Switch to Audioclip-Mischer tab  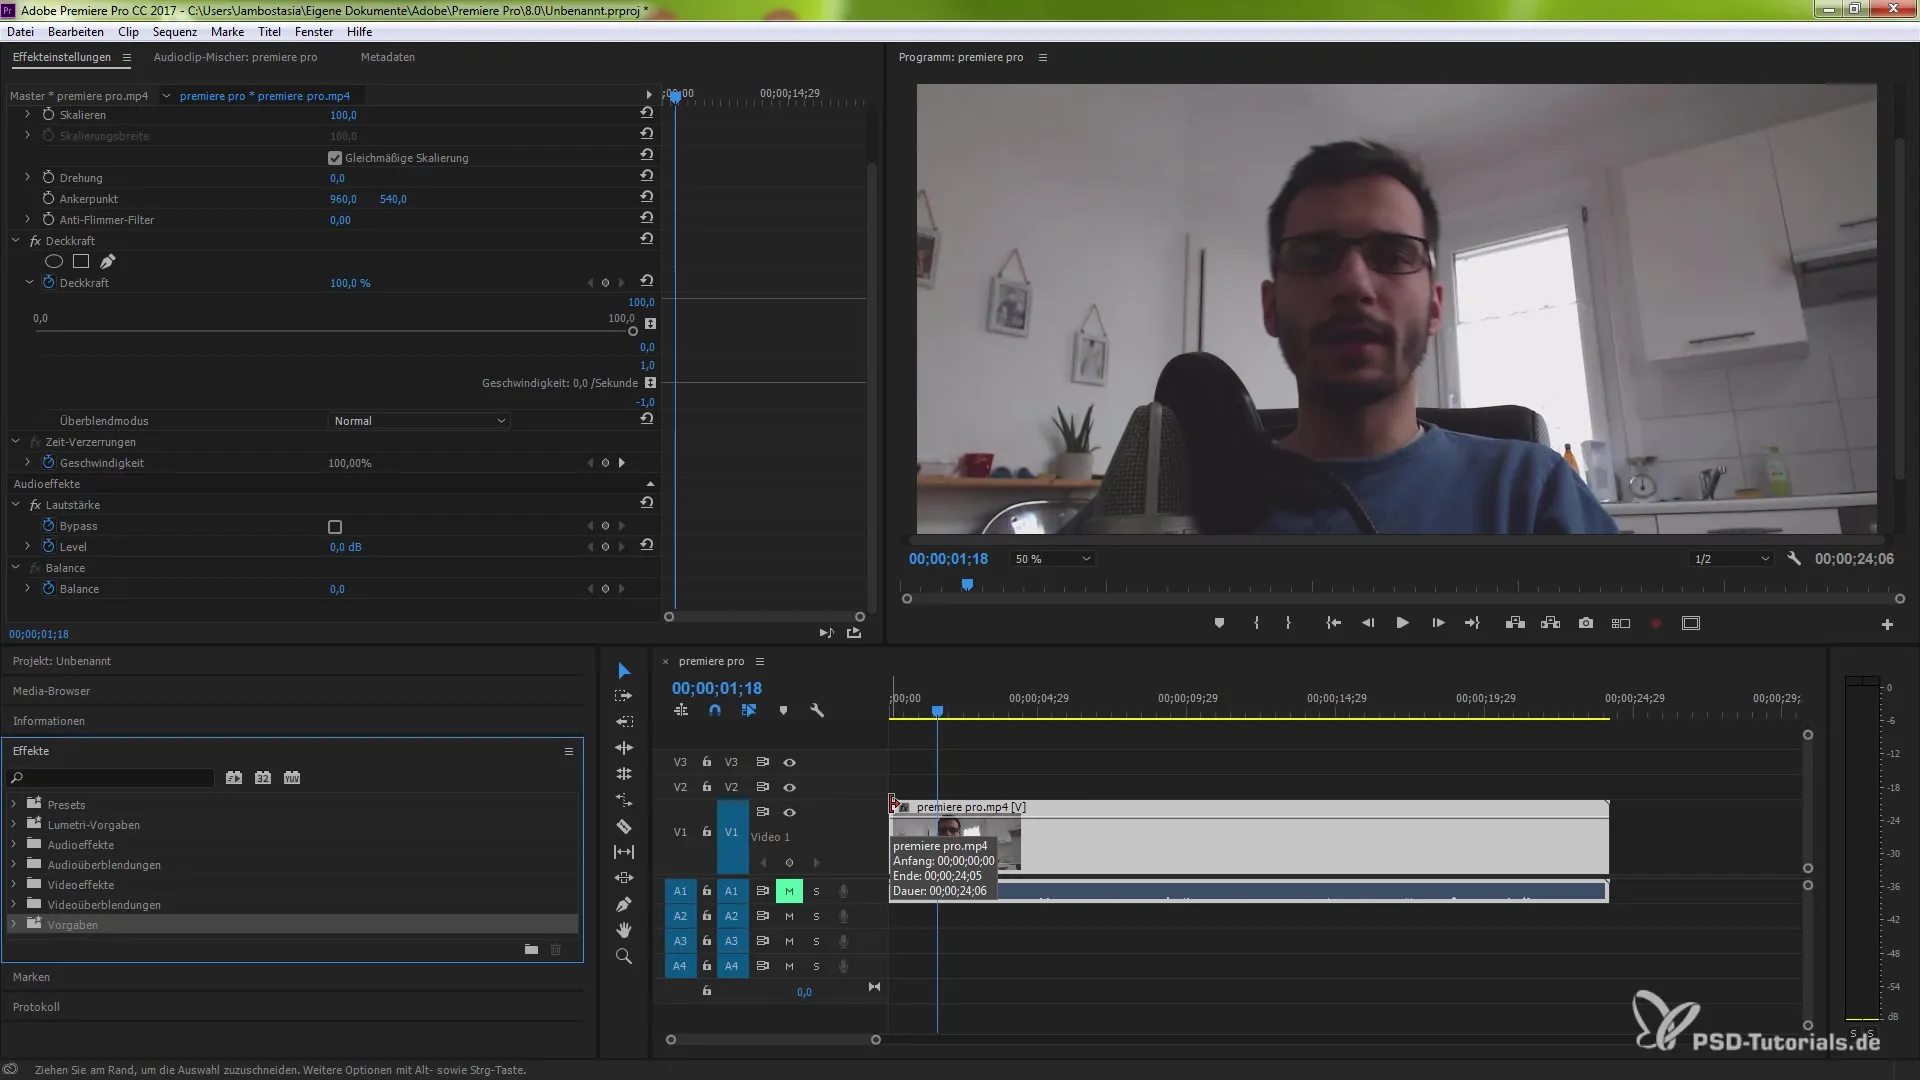[235, 57]
